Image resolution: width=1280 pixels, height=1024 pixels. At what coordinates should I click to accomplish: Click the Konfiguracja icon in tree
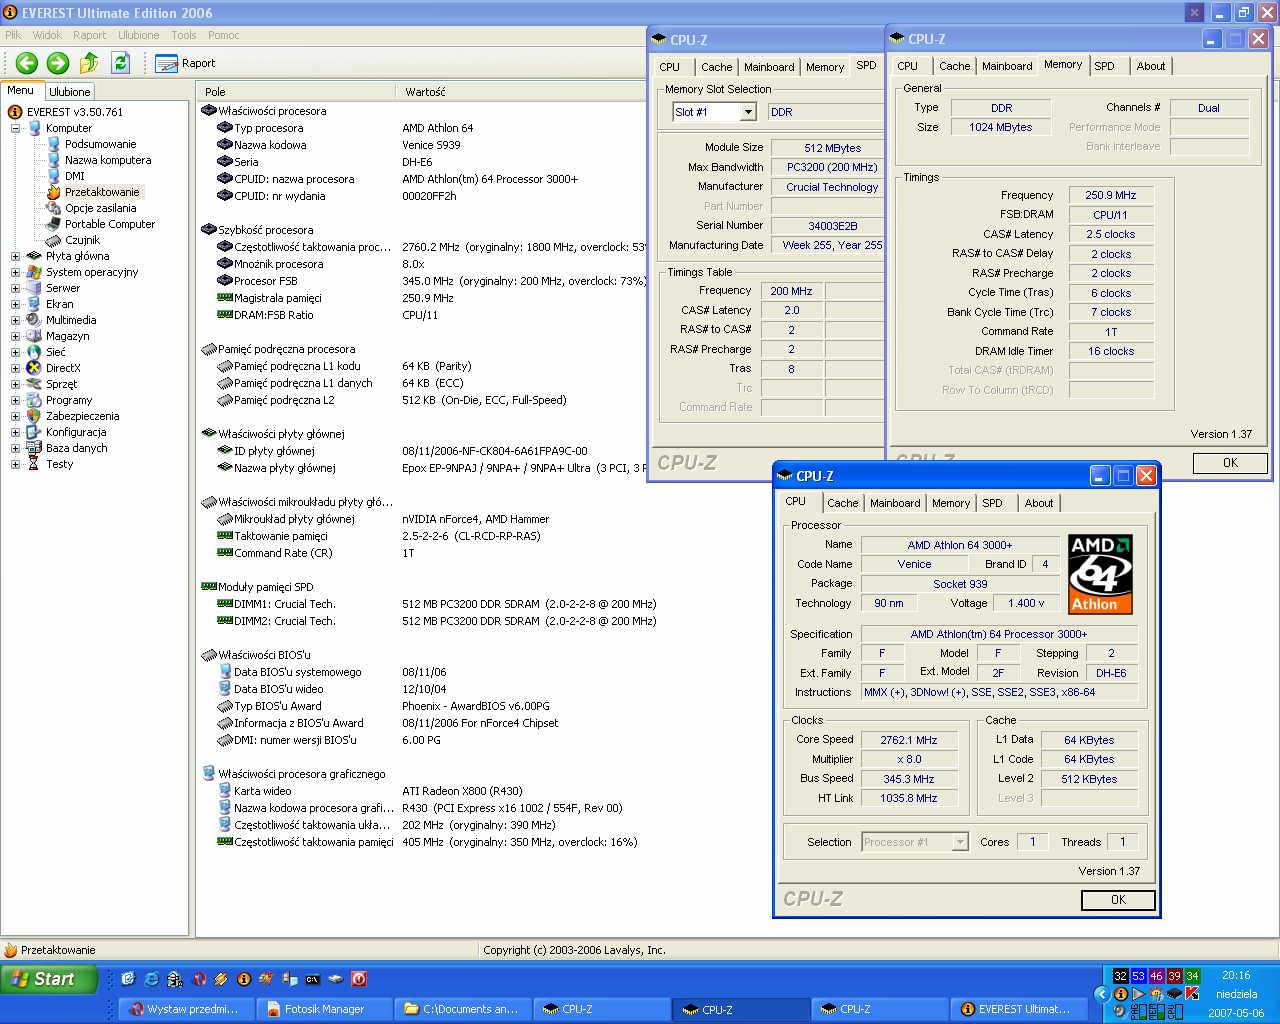click(34, 432)
